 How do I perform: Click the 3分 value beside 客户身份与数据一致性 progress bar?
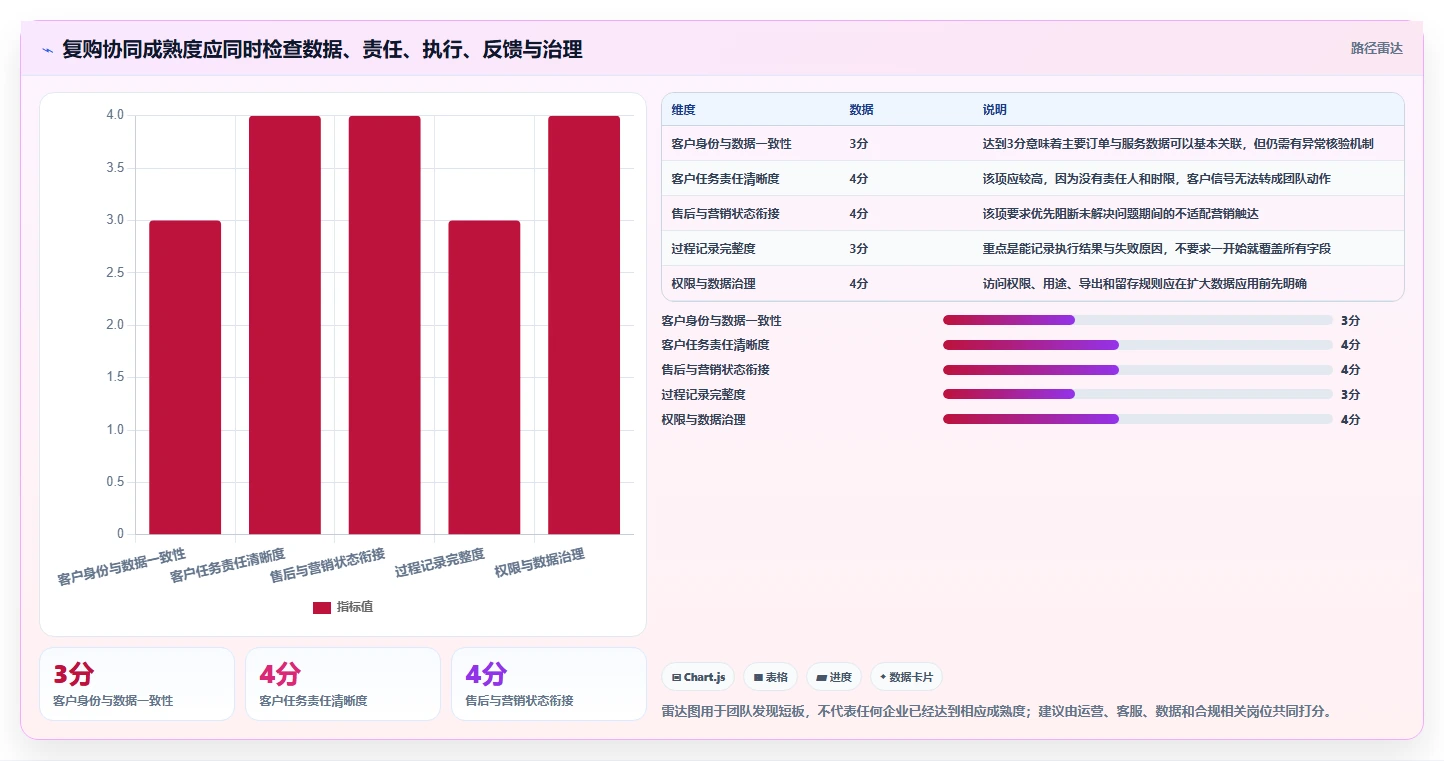[1351, 321]
